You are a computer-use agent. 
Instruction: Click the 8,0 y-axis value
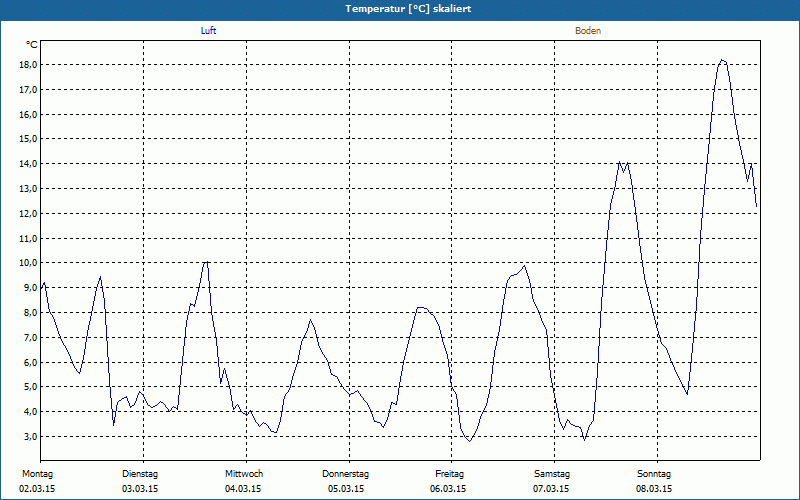31,313
